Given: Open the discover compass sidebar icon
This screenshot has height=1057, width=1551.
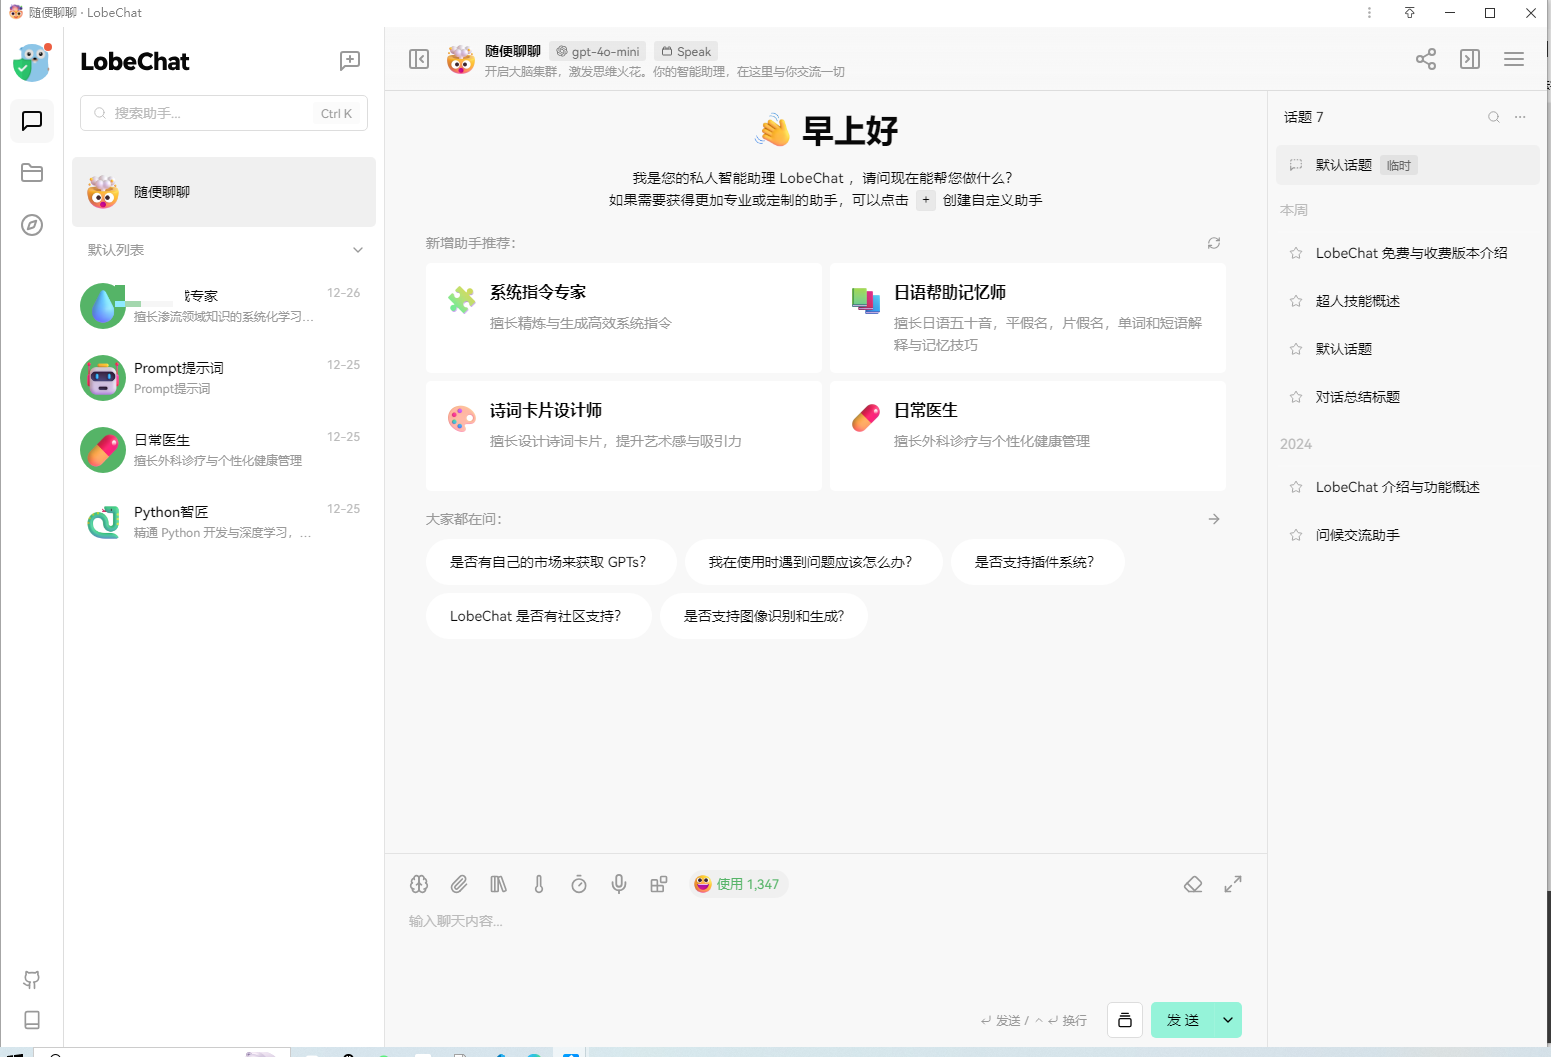Looking at the screenshot, I should click(32, 225).
